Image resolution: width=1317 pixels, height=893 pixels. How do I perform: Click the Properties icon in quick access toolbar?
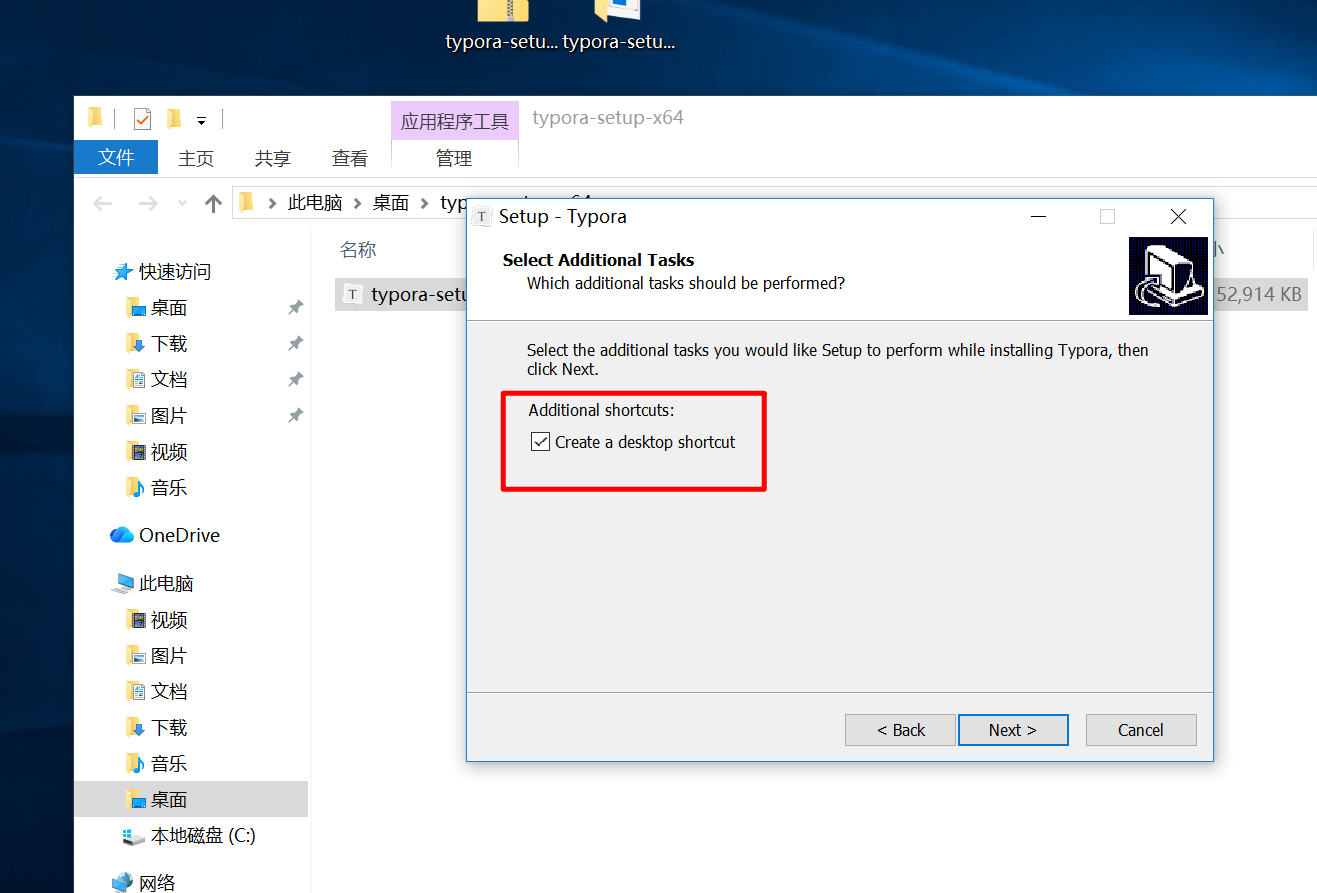coord(142,119)
